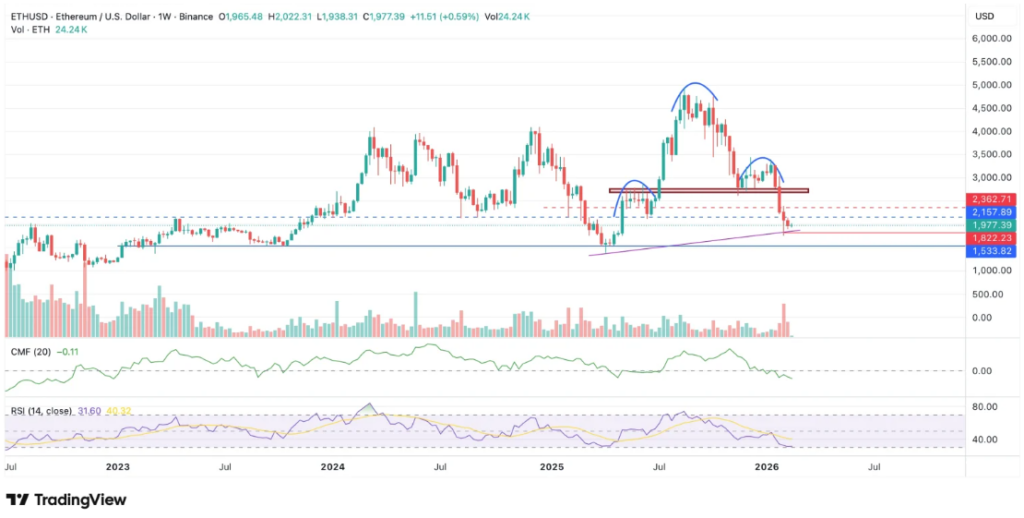Viewport: 1024px width, 518px height.
Task: Click the 2026 label on time axis
Action: (765, 466)
